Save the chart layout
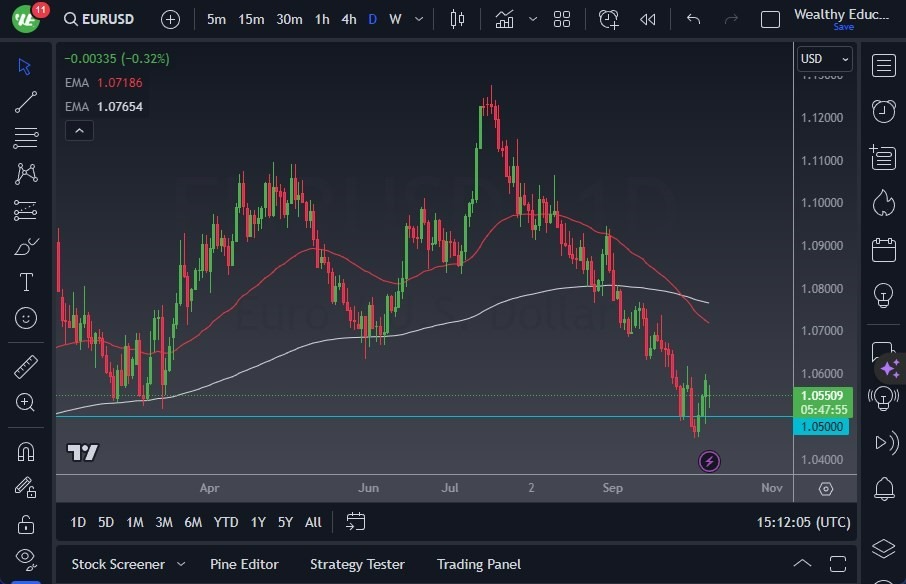This screenshot has width=906, height=584. (845, 27)
